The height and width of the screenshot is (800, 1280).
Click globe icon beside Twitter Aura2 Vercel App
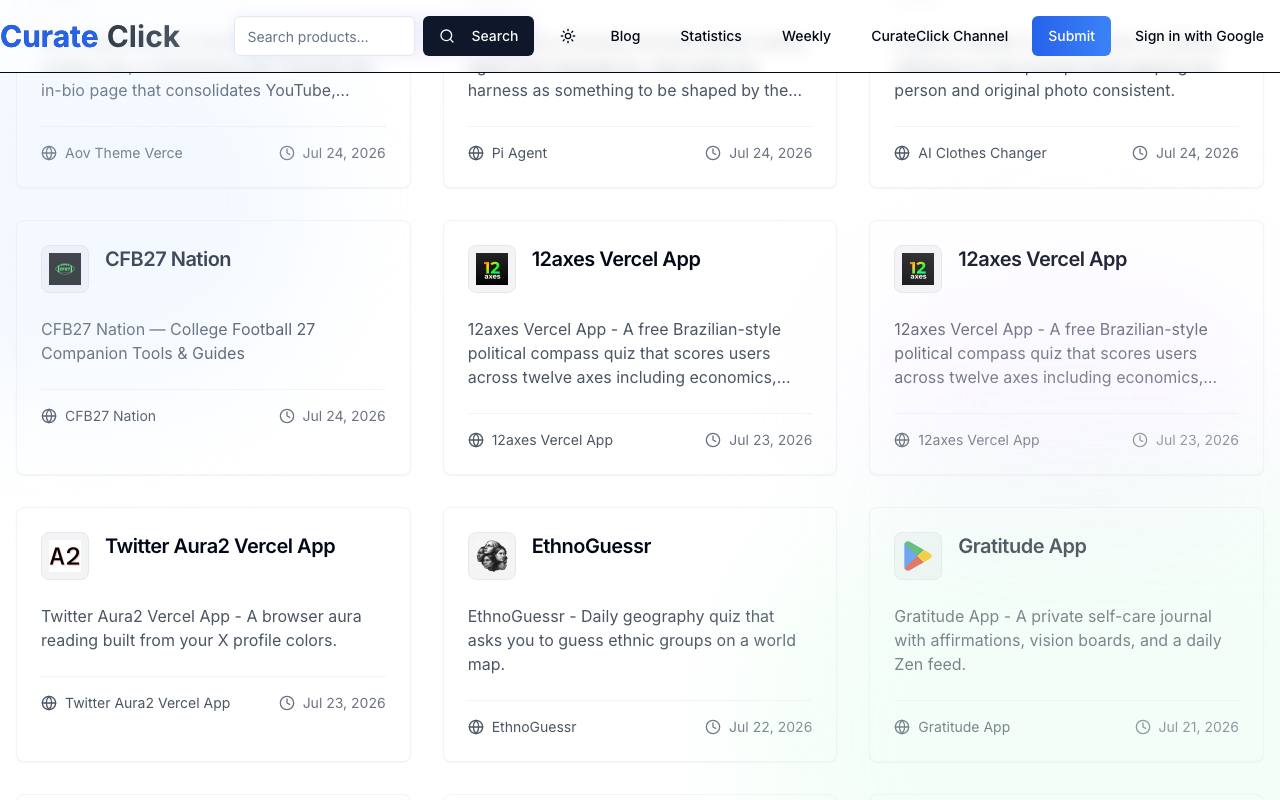(49, 703)
